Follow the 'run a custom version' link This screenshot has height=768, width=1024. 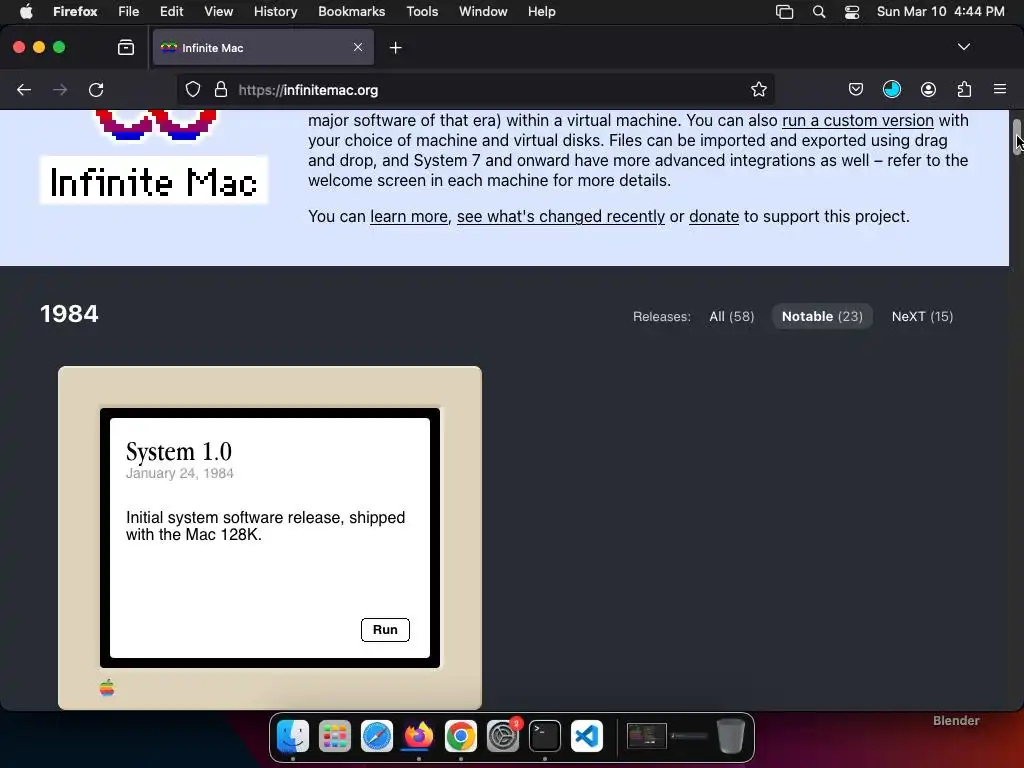coord(857,120)
